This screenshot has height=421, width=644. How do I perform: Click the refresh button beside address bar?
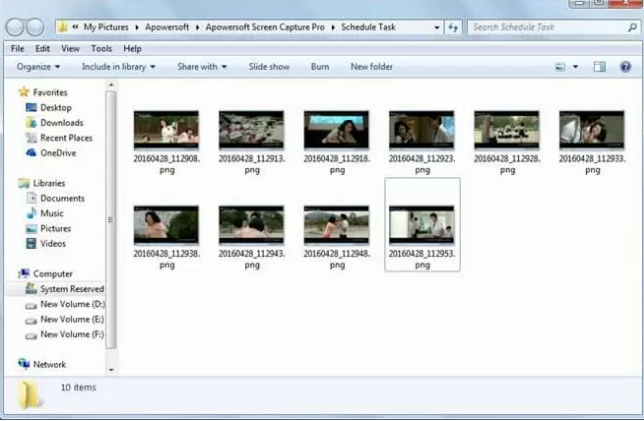click(454, 27)
